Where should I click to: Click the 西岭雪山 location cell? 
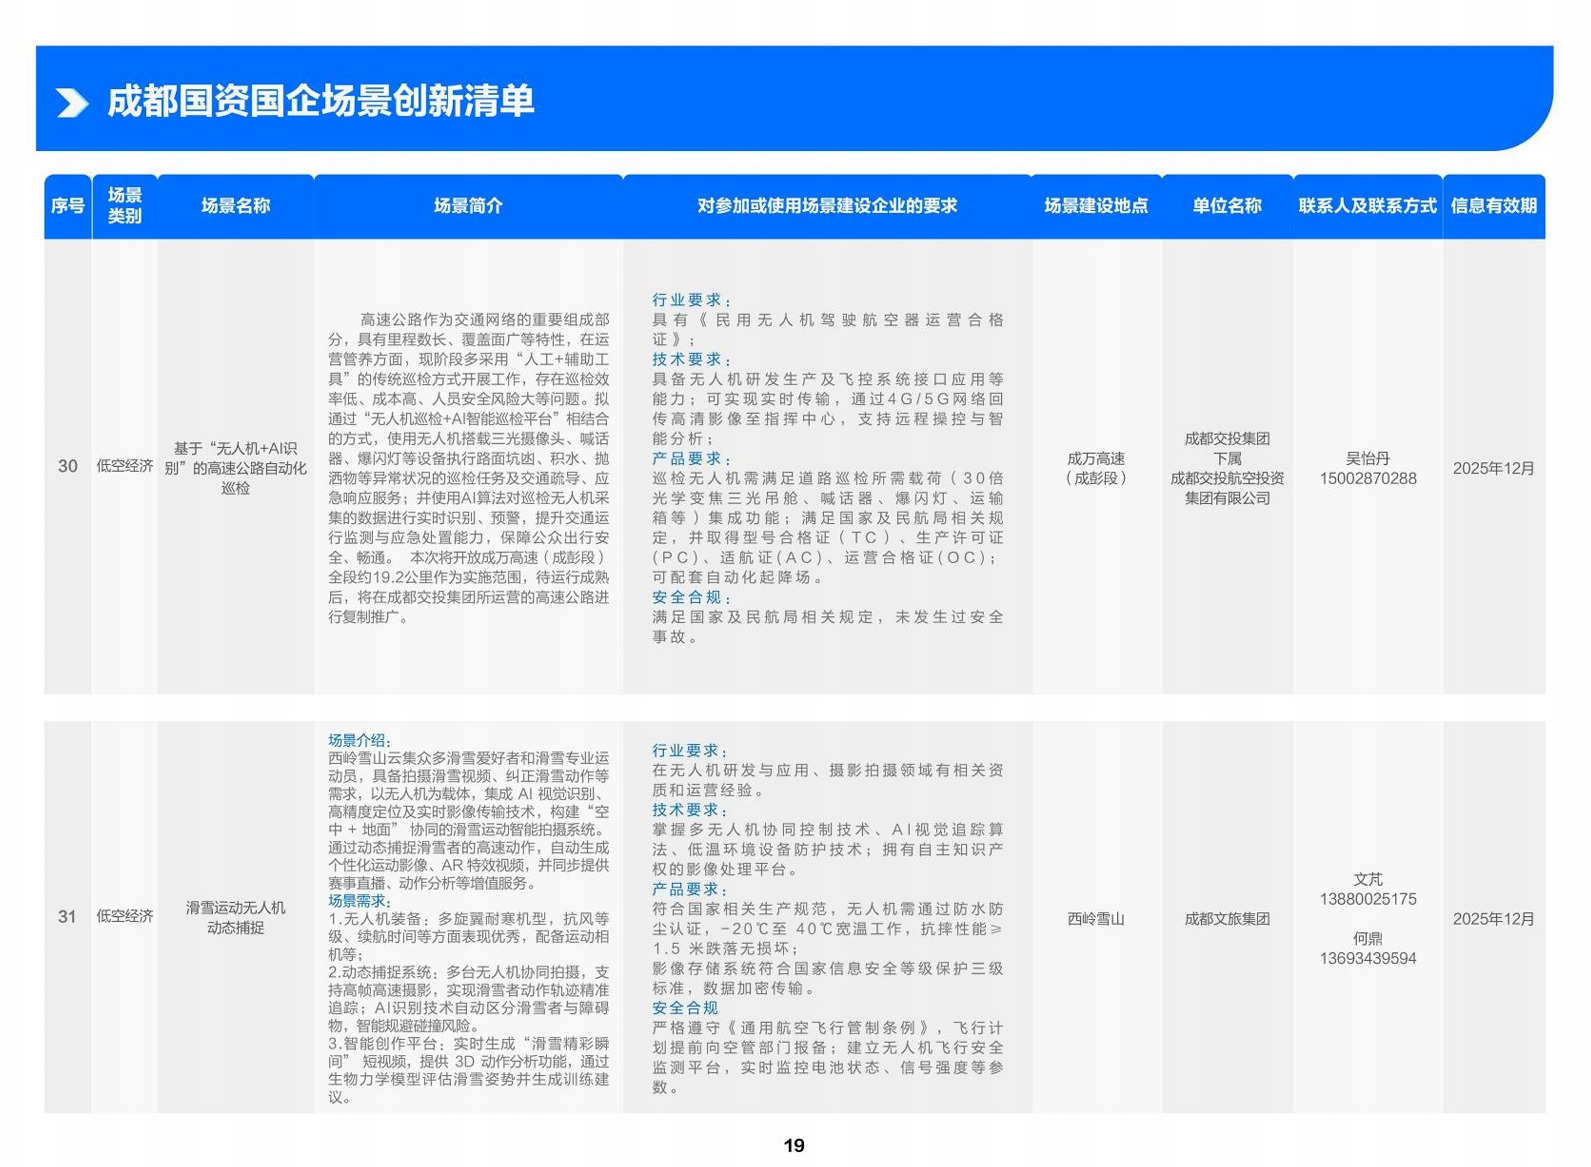click(x=1096, y=919)
